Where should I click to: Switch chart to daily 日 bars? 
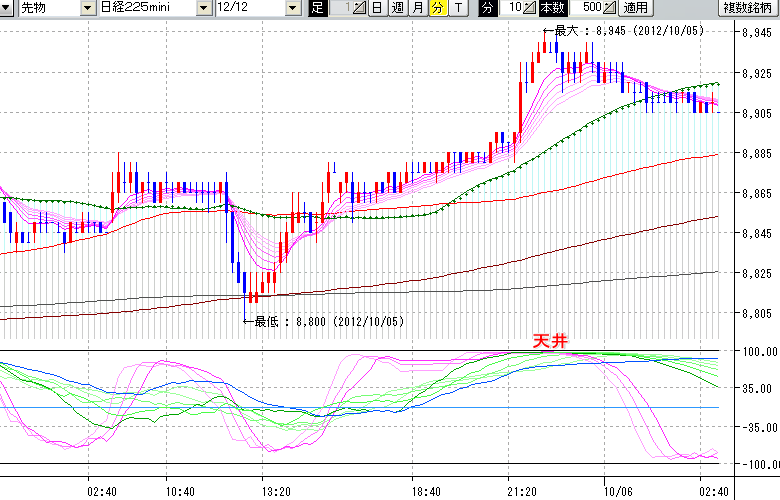point(377,8)
